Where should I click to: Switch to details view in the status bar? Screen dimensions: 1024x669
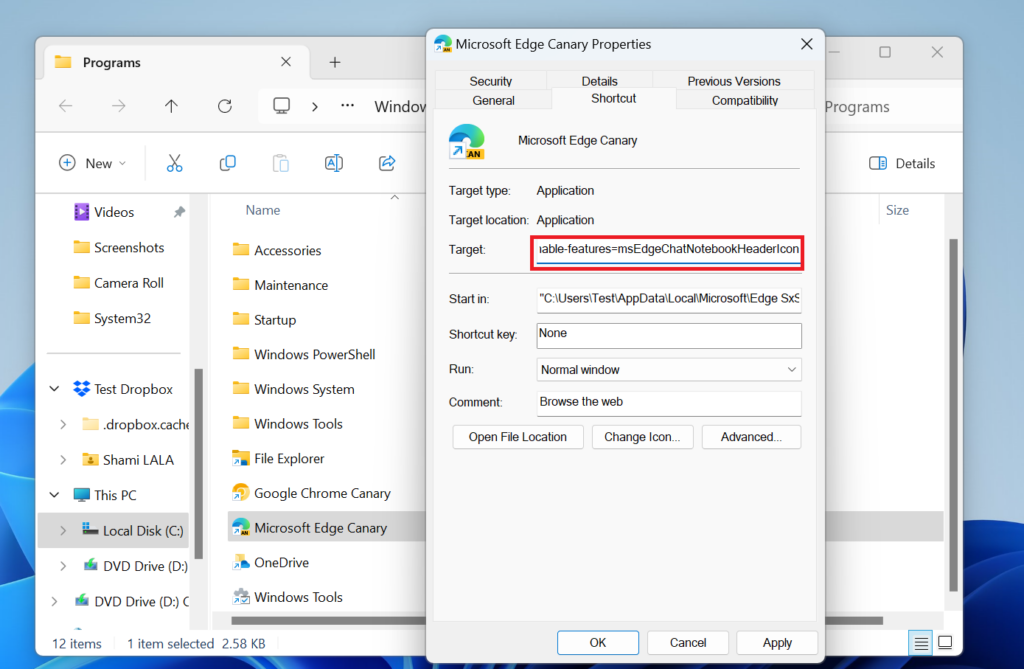(x=920, y=643)
